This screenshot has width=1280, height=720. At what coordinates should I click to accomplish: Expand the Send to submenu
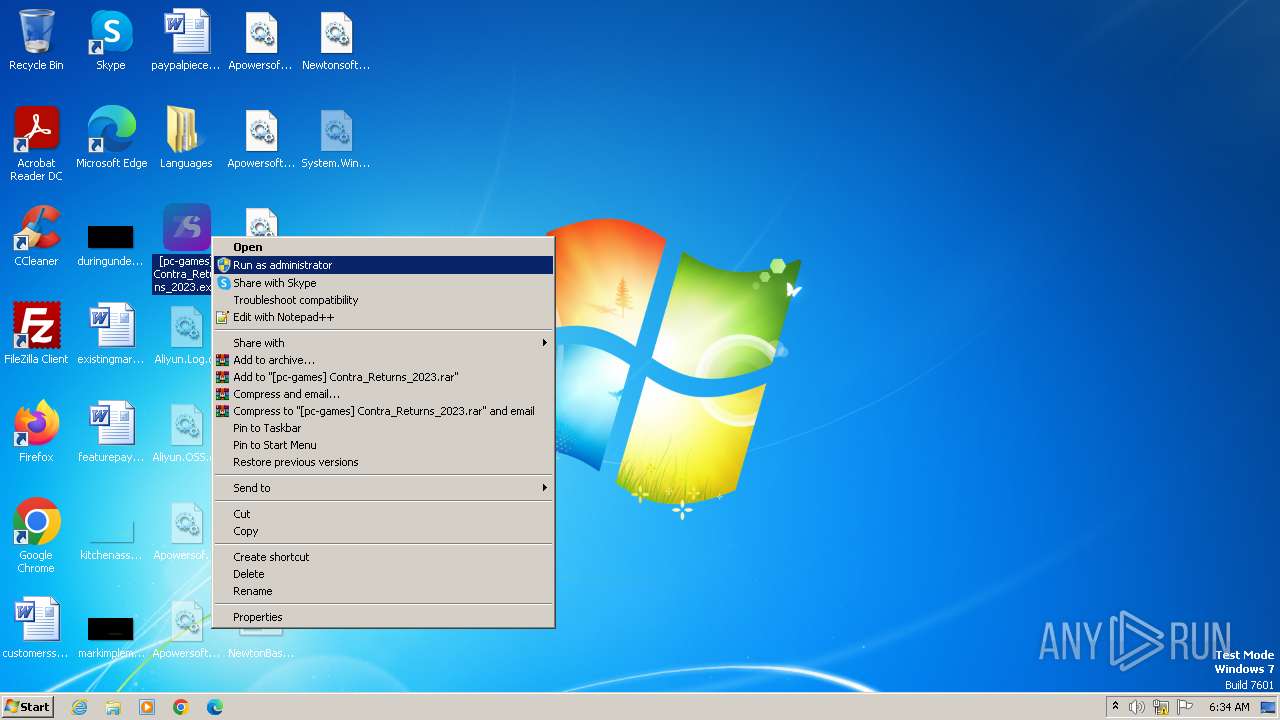383,488
